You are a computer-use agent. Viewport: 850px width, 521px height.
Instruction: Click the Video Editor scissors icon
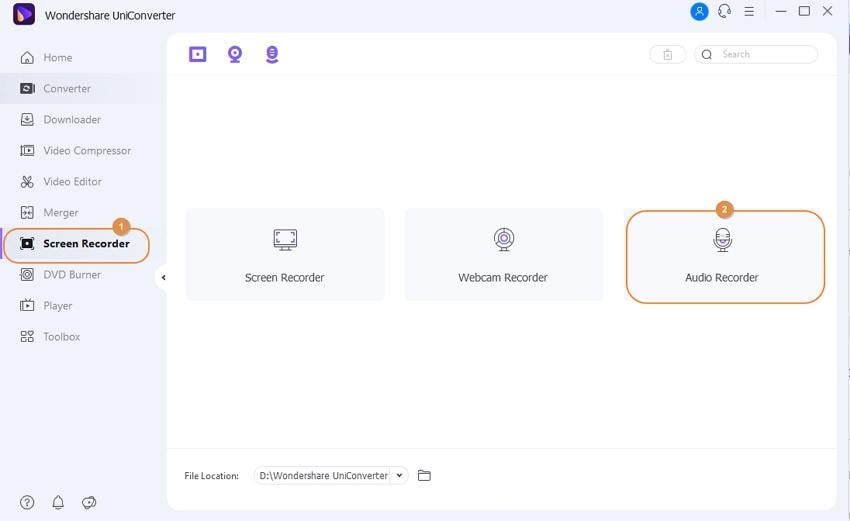click(x=27, y=182)
